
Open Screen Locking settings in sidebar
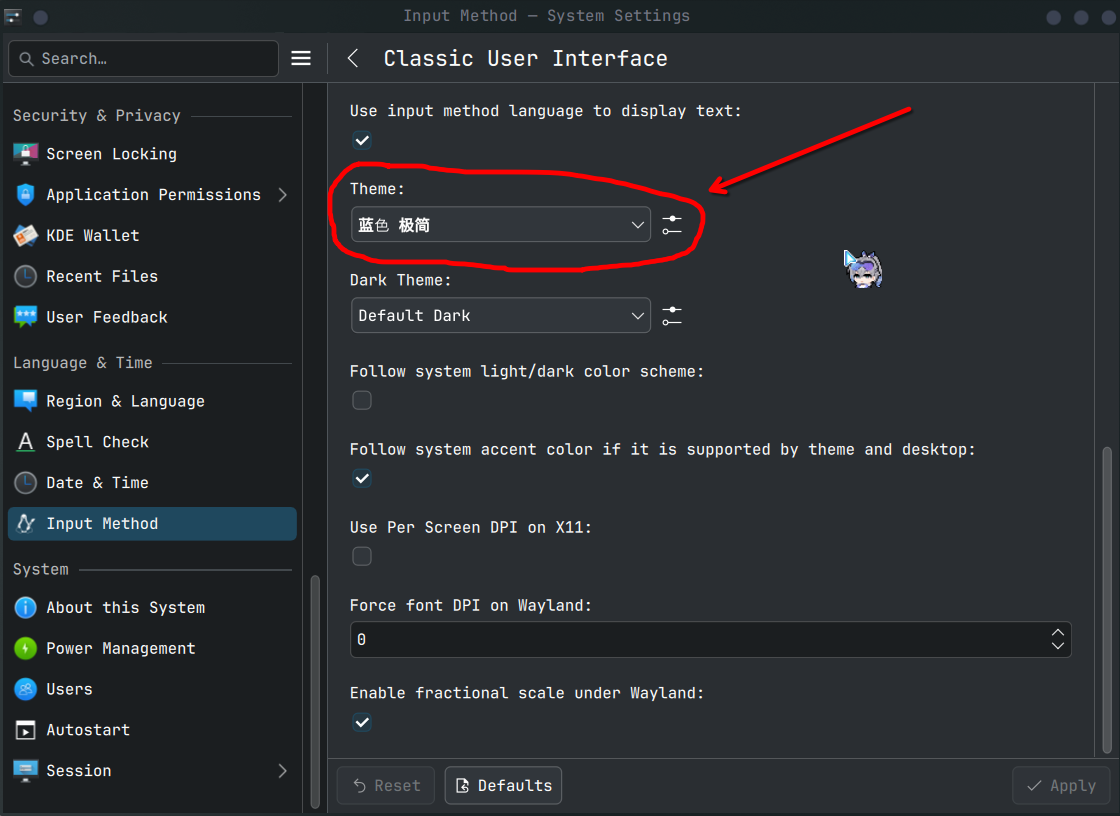[x=111, y=154]
